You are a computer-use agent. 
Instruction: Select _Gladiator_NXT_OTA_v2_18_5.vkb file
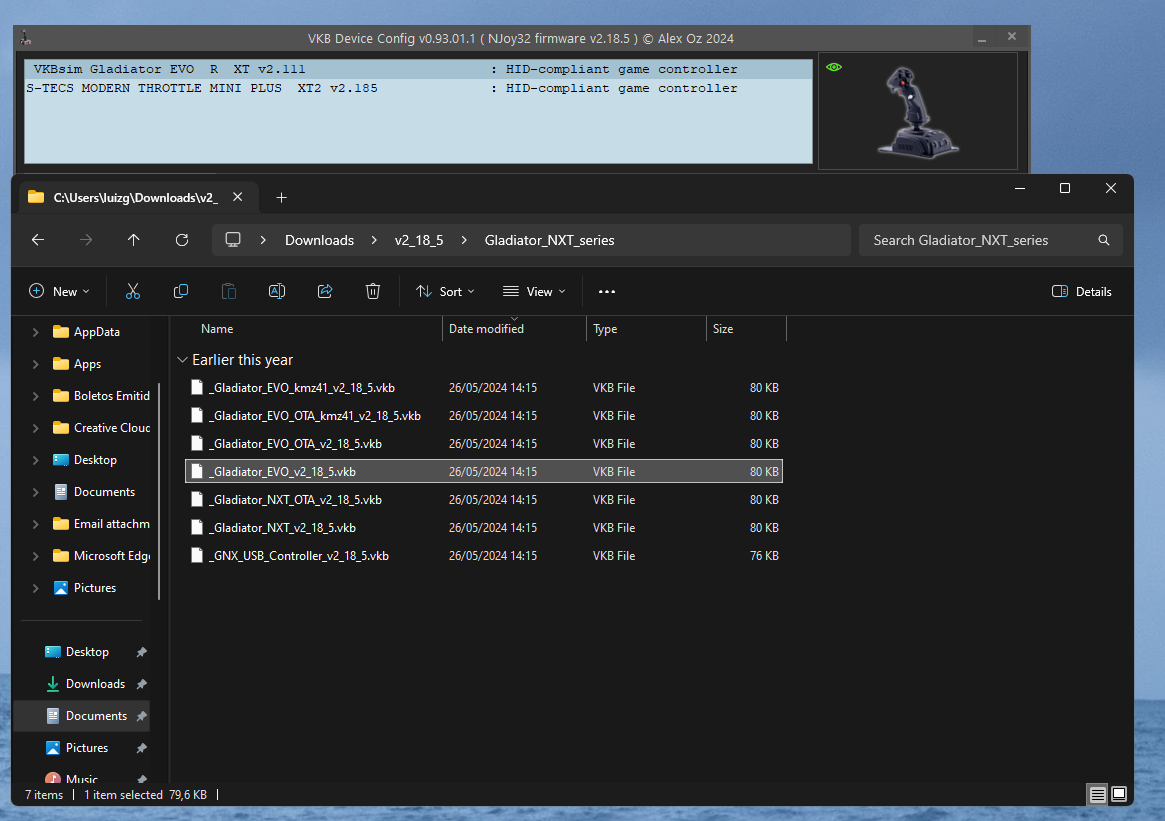click(x=484, y=500)
